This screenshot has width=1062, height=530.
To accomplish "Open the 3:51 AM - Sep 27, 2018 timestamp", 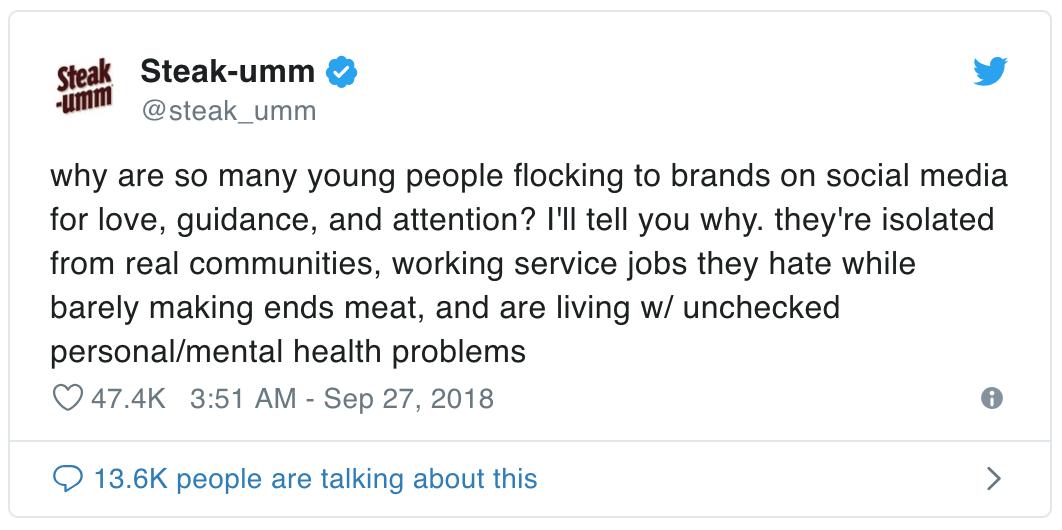I will pyautogui.click(x=340, y=399).
